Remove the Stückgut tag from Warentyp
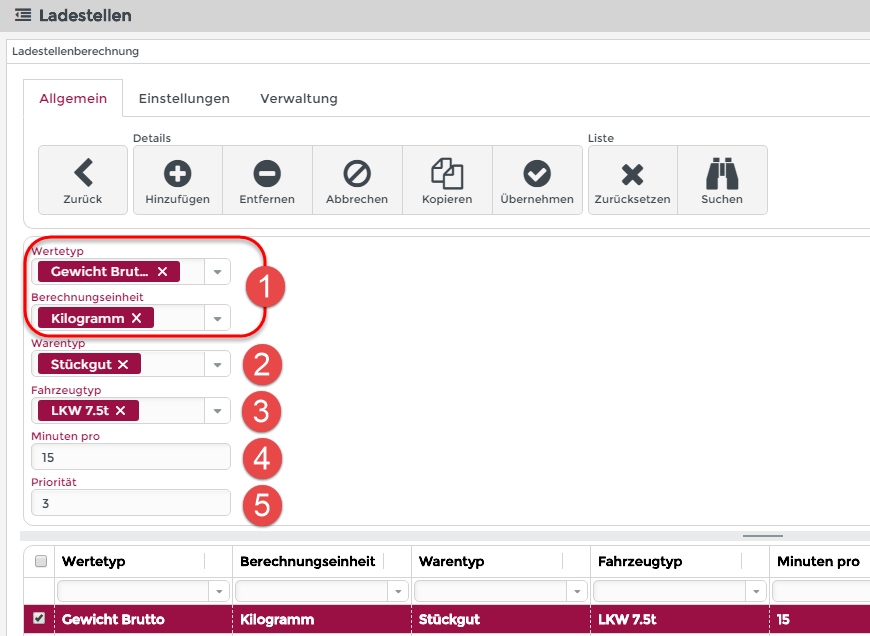This screenshot has height=636, width=870. pos(123,364)
